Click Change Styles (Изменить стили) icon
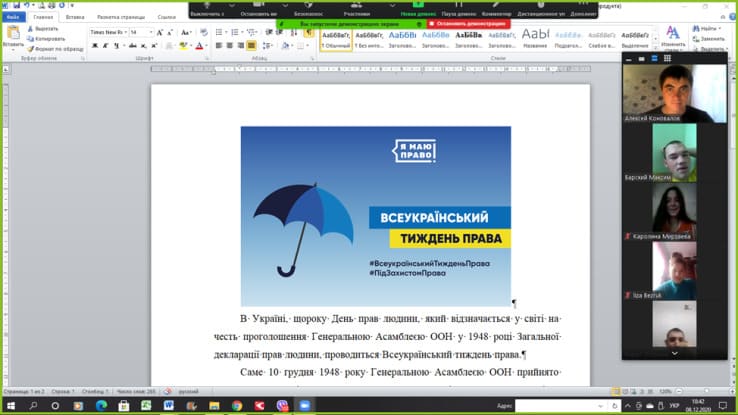Viewport: 738px width, 415px height. pos(673,33)
